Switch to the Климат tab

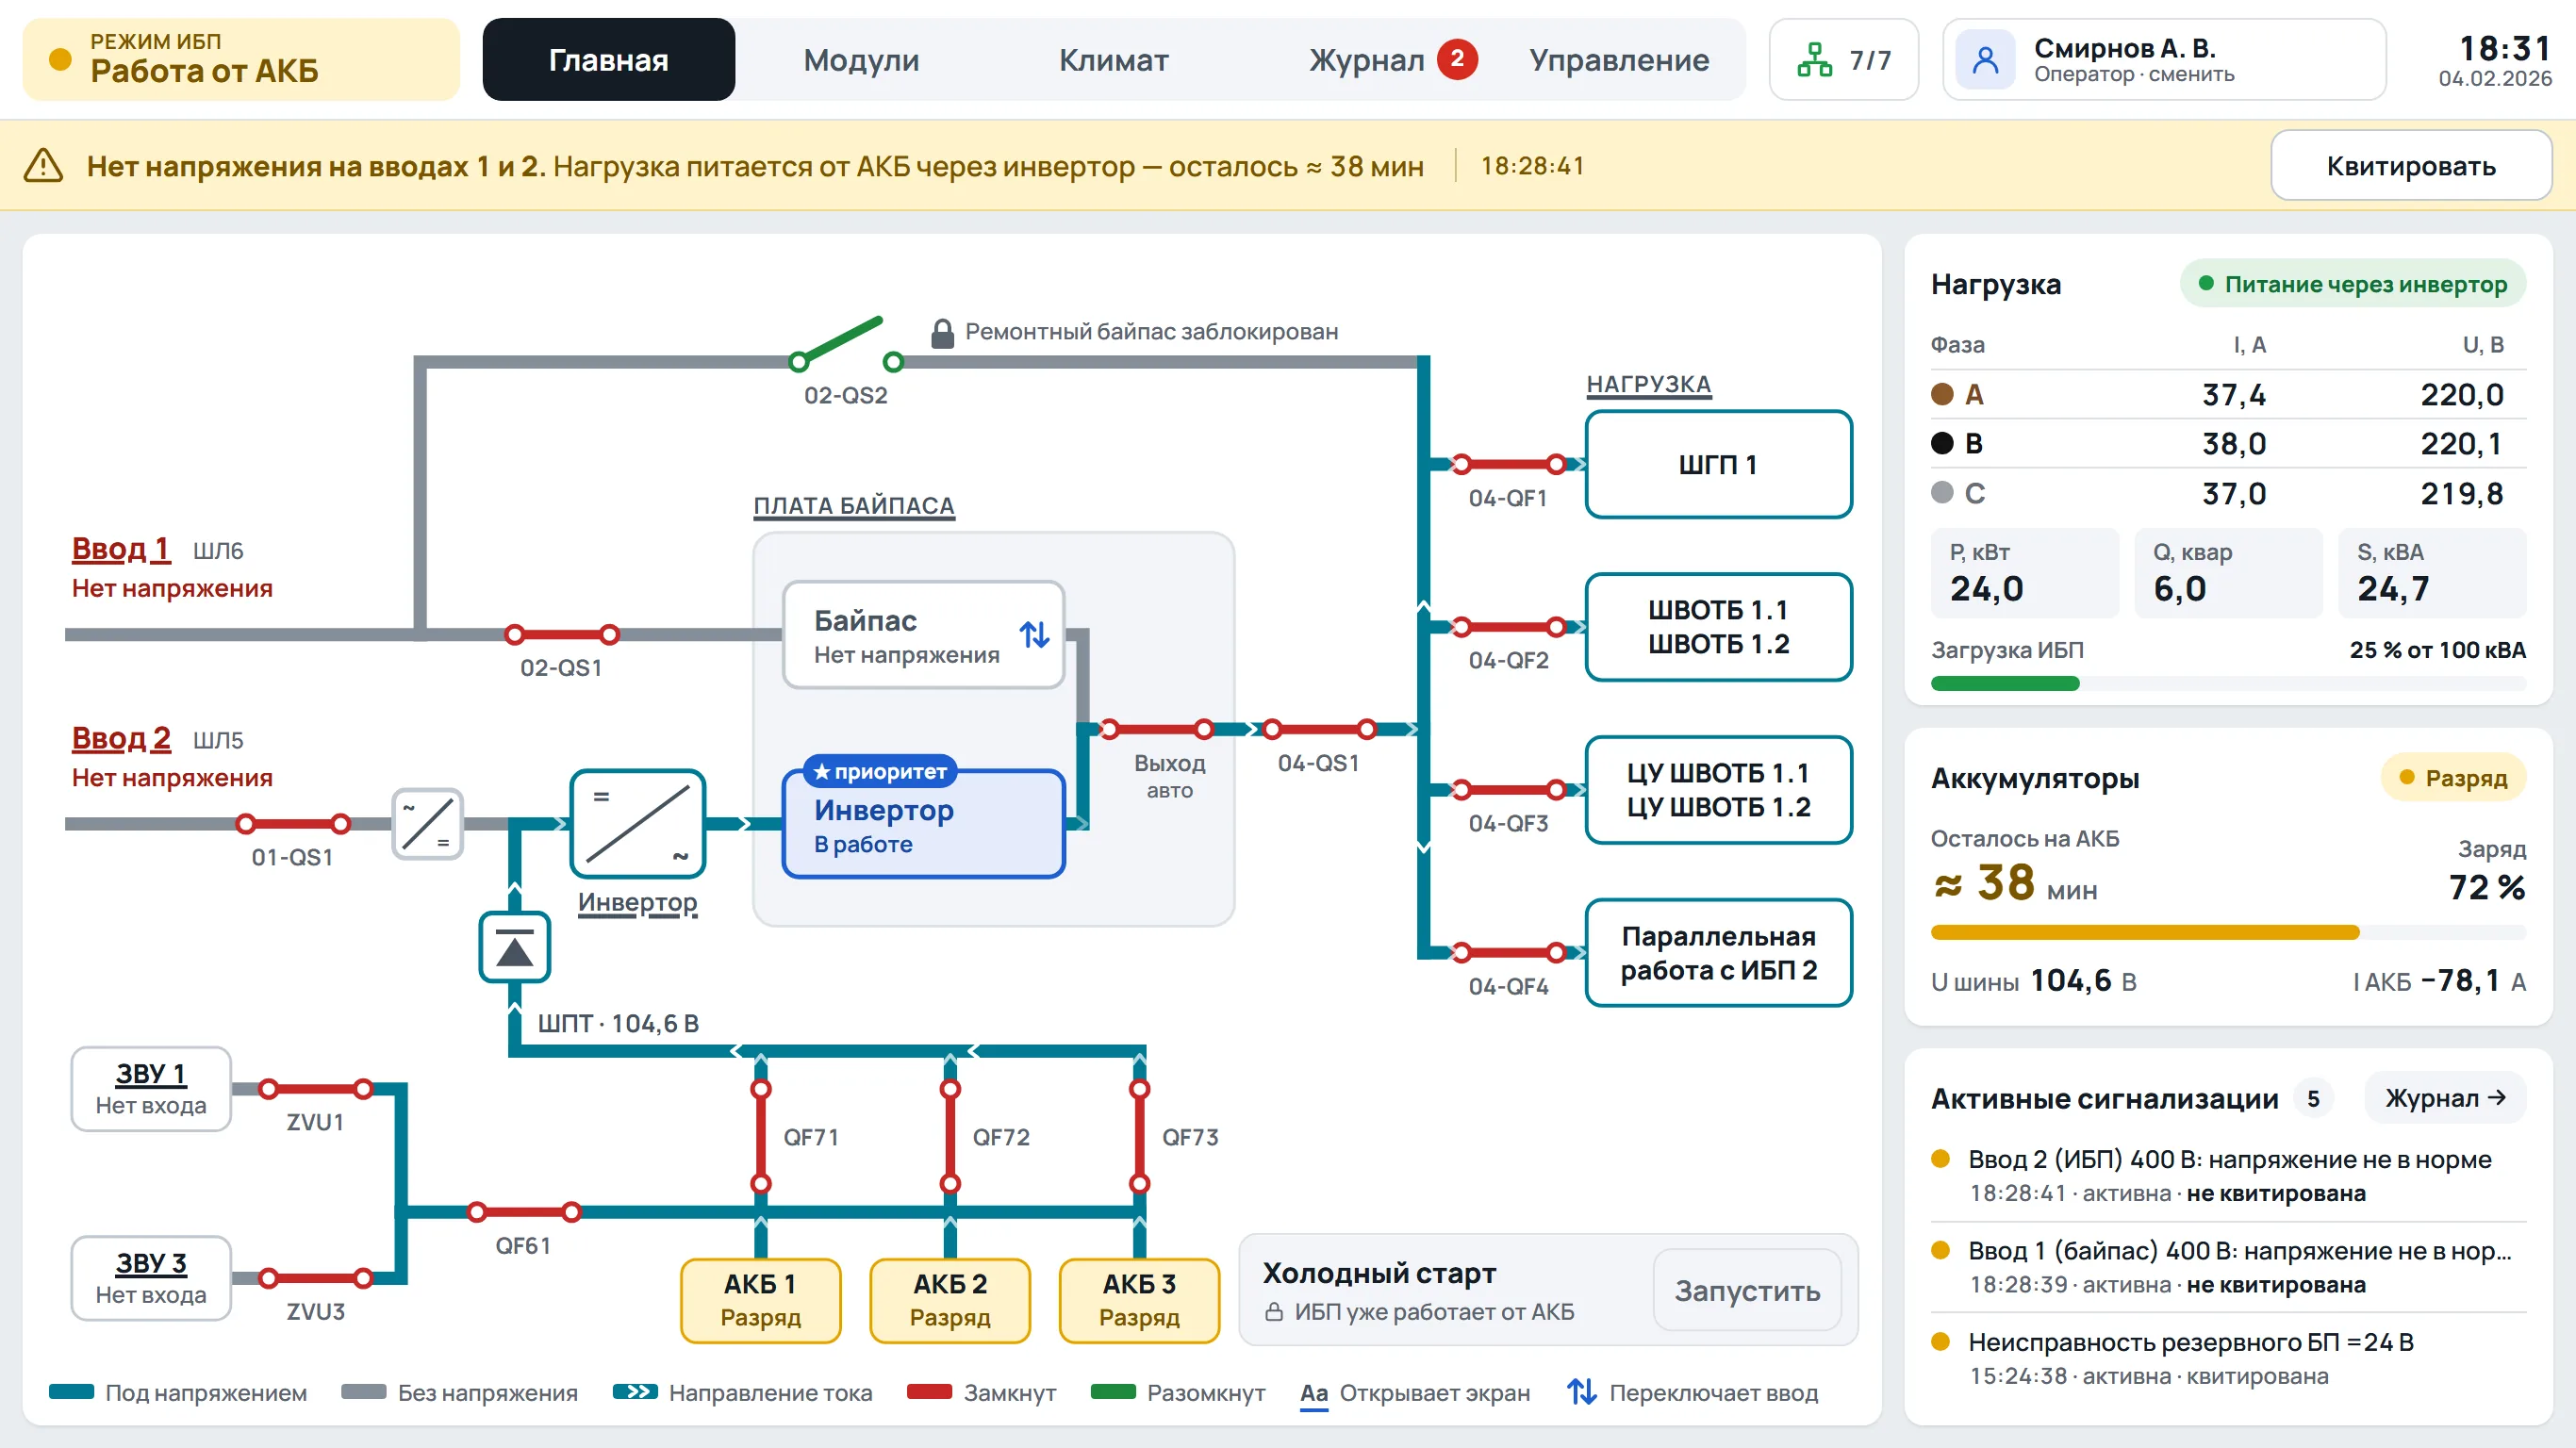pyautogui.click(x=1113, y=60)
